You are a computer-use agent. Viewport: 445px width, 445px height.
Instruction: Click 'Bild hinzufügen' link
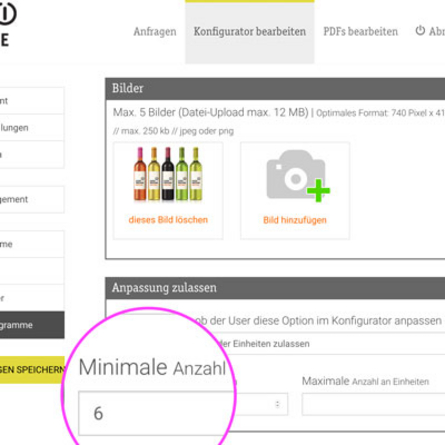295,220
